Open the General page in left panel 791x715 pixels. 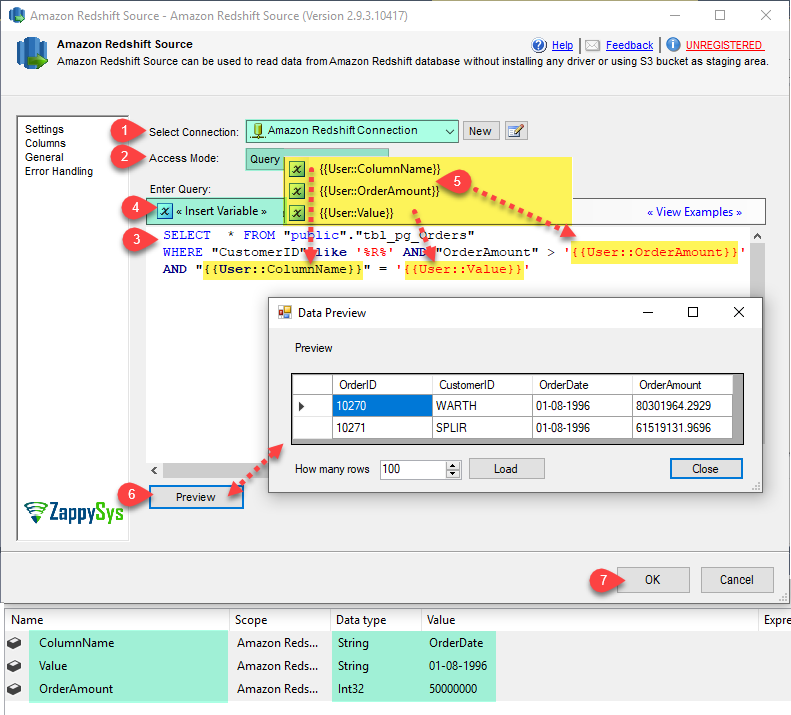[44, 157]
